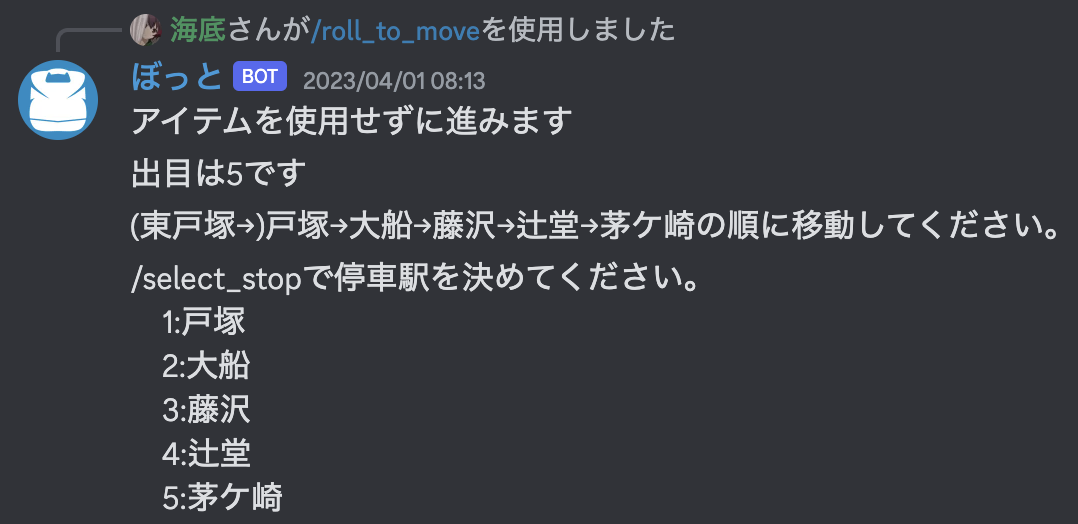Select list entry 5:茅ケ崎

coord(222,497)
